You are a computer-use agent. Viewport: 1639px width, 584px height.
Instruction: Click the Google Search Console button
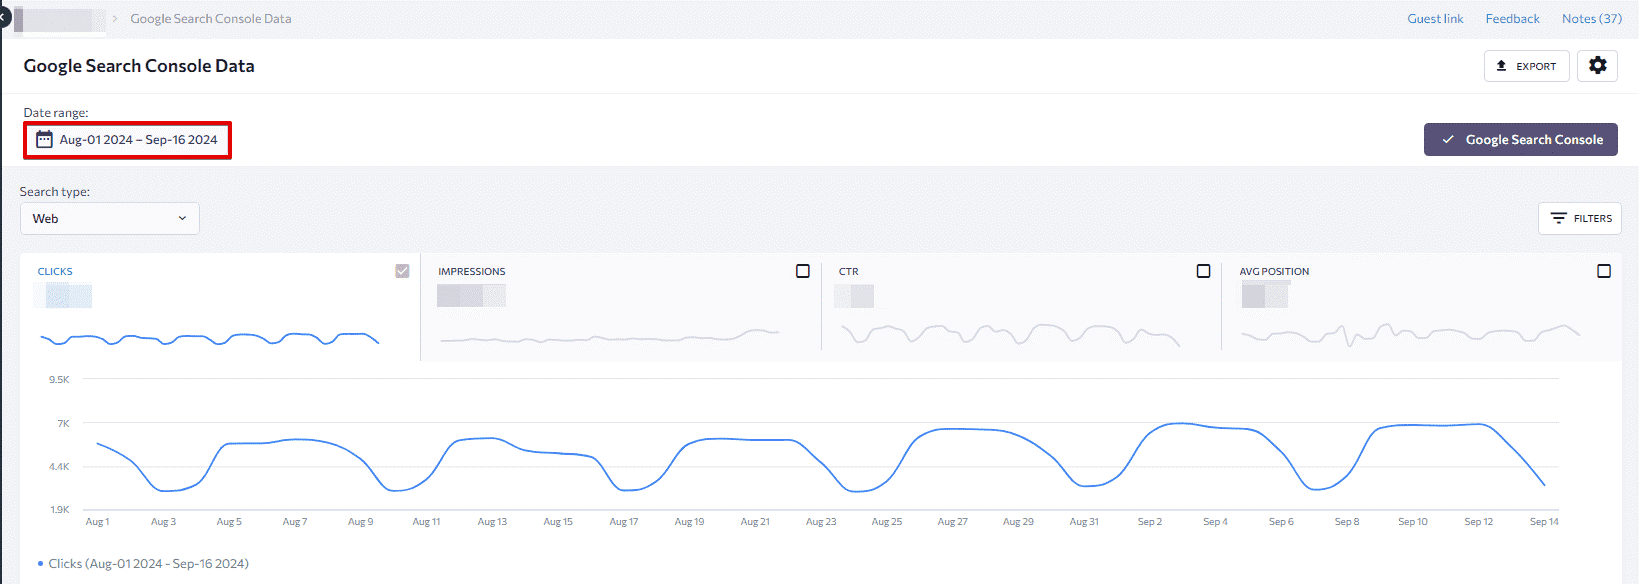click(1520, 140)
